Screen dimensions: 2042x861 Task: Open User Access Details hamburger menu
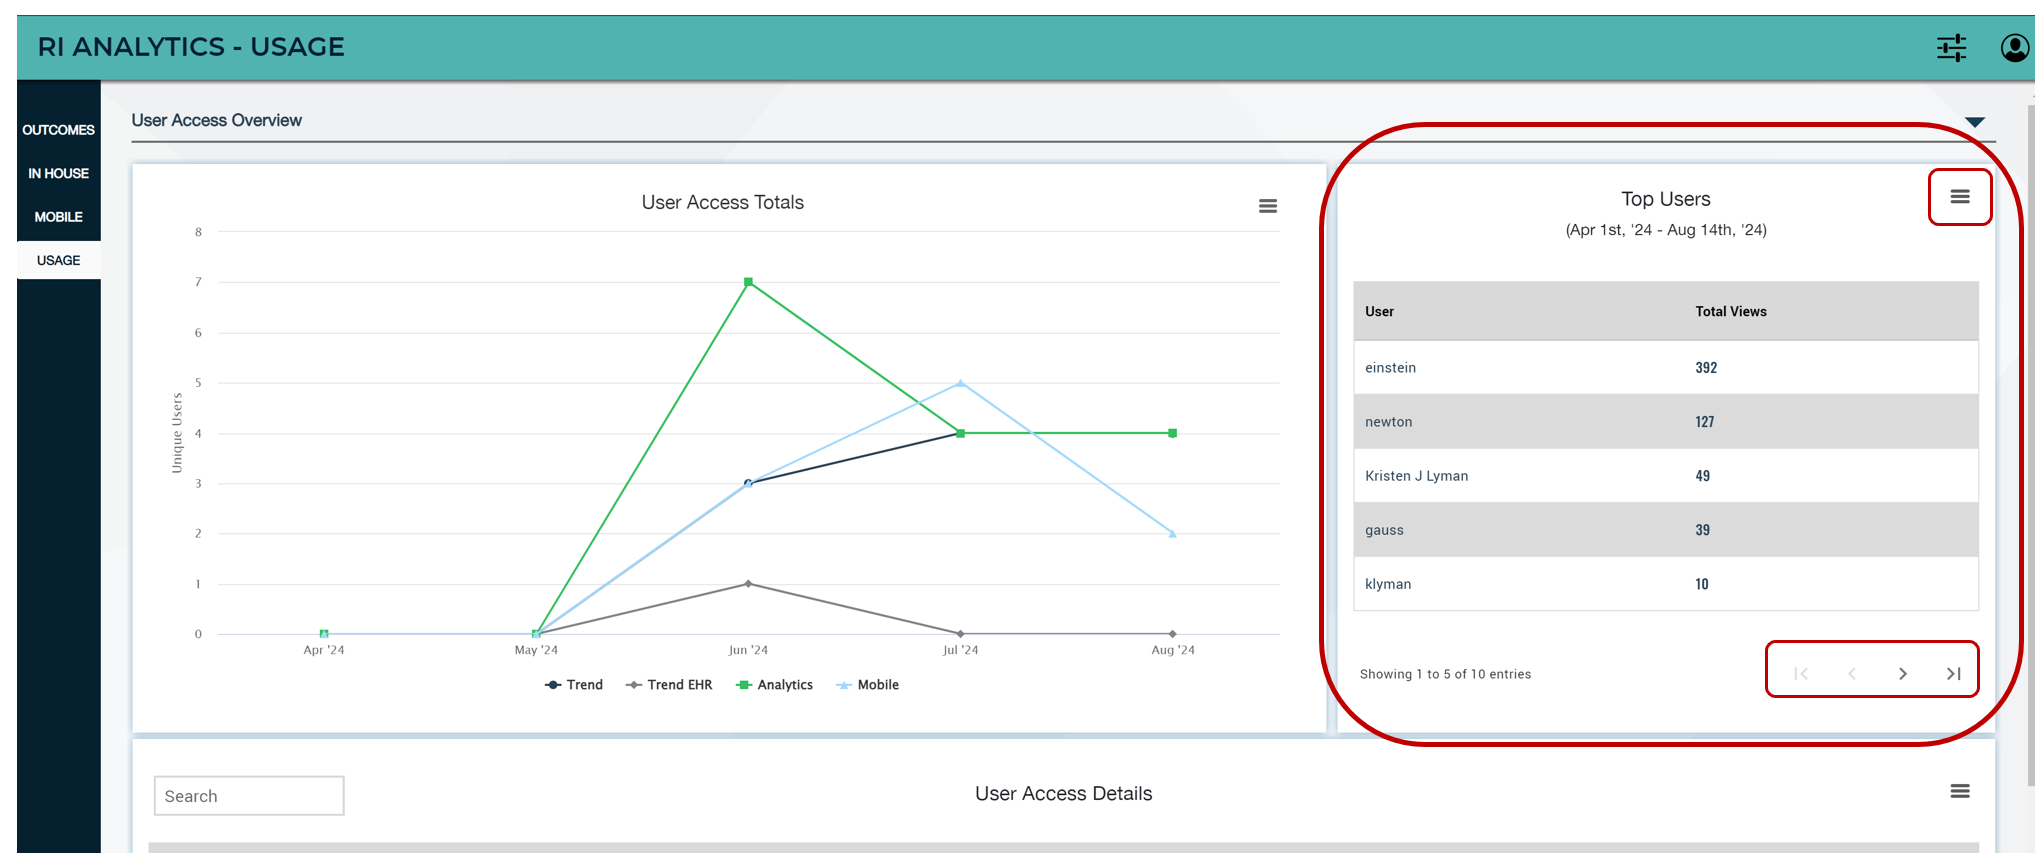click(x=1960, y=791)
